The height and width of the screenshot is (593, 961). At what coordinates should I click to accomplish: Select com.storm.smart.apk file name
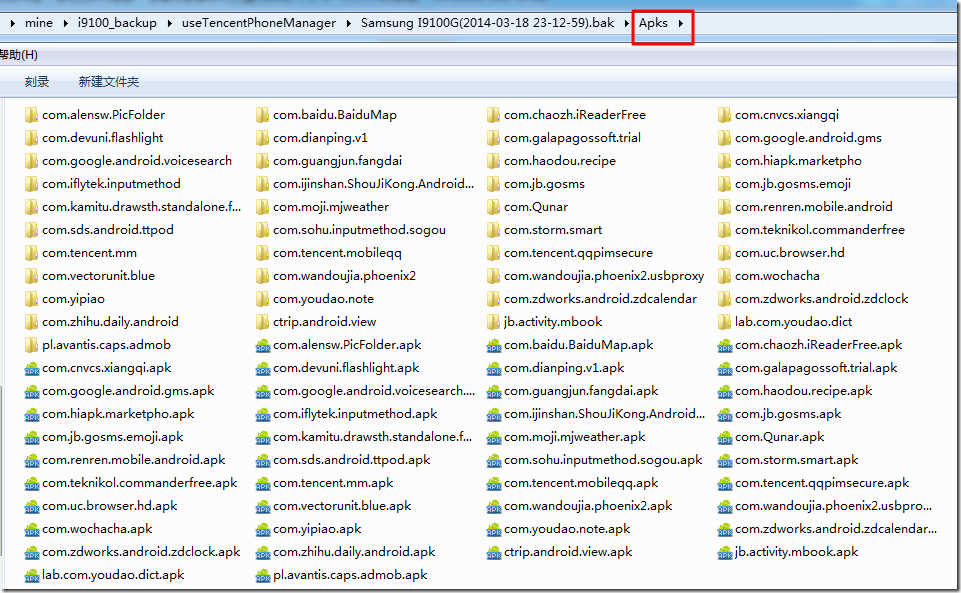click(x=797, y=461)
